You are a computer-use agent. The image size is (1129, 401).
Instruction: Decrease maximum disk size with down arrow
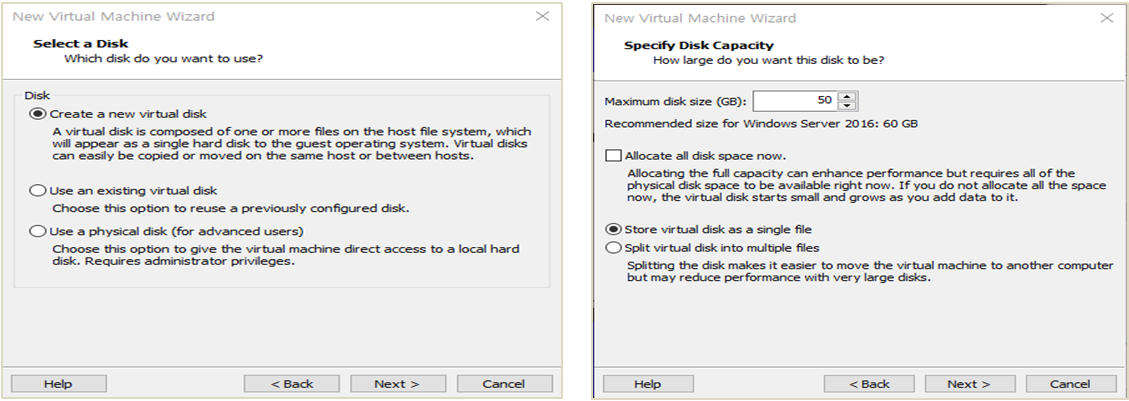[x=848, y=106]
